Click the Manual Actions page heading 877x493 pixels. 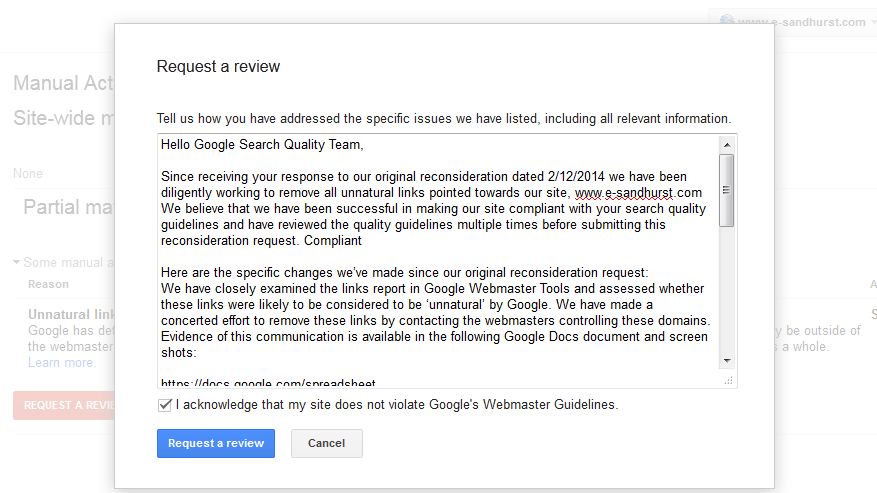point(63,83)
